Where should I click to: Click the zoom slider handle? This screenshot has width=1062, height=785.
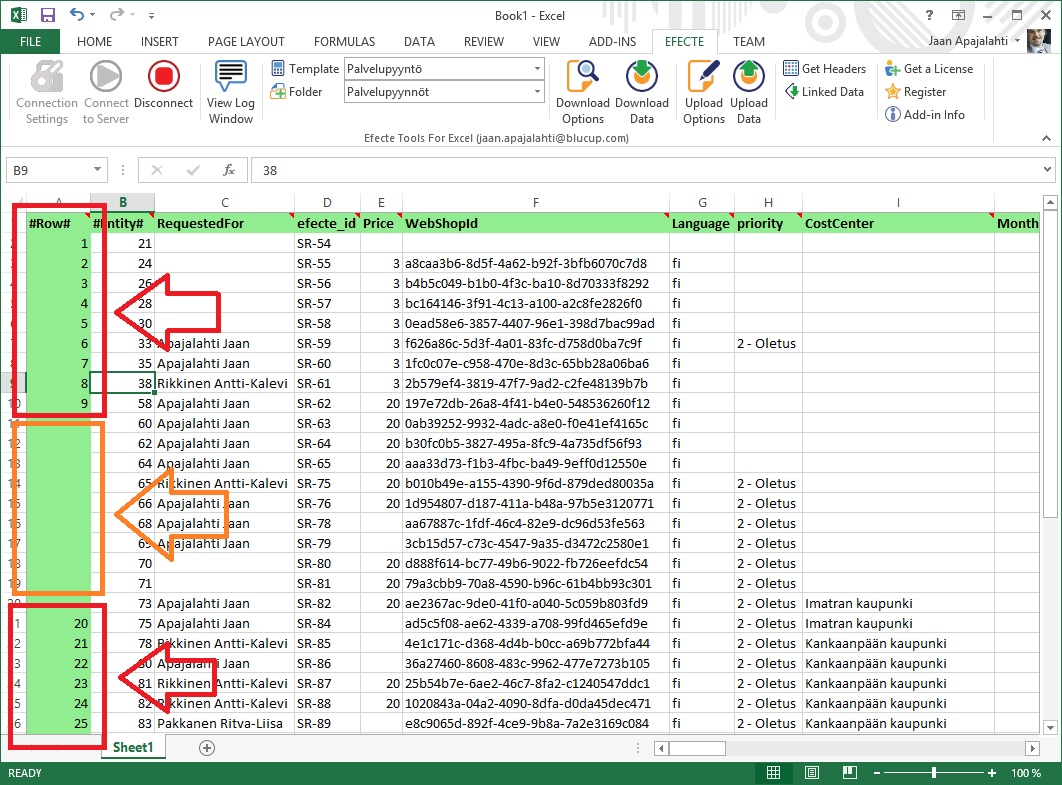[x=934, y=773]
